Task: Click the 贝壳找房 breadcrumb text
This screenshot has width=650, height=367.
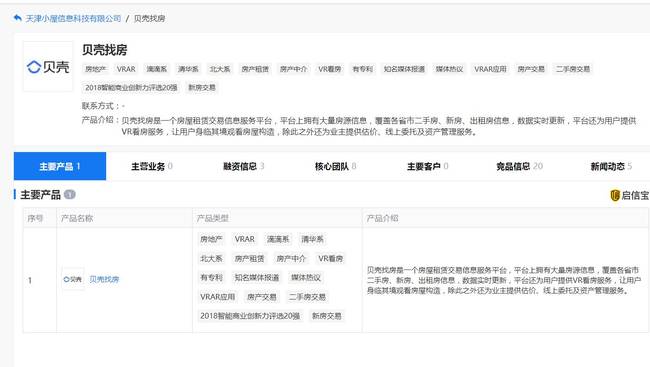Action: (x=149, y=18)
